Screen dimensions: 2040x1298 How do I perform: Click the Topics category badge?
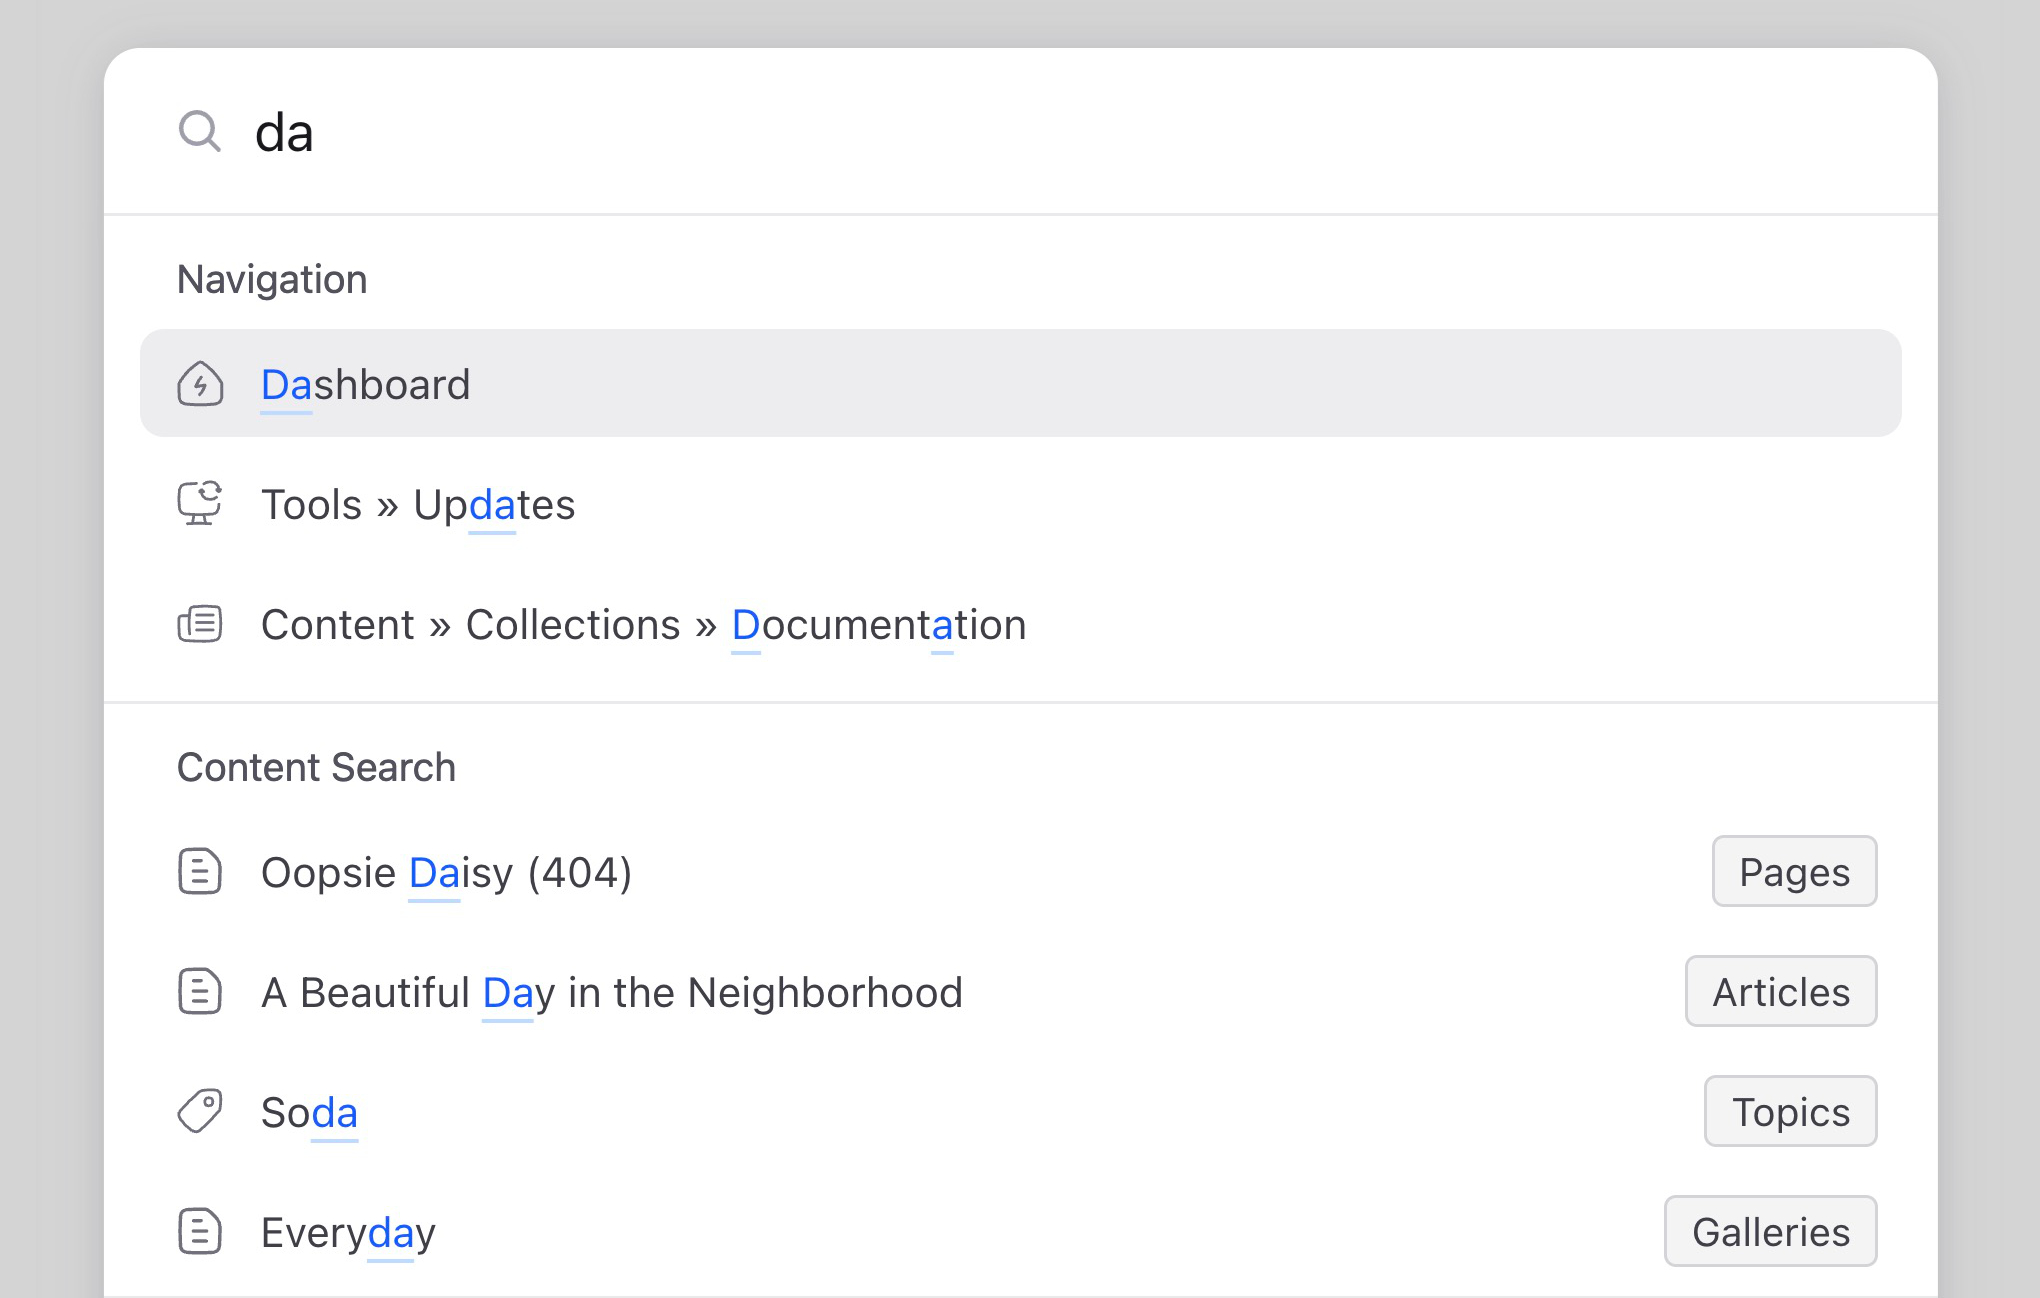coord(1790,1111)
